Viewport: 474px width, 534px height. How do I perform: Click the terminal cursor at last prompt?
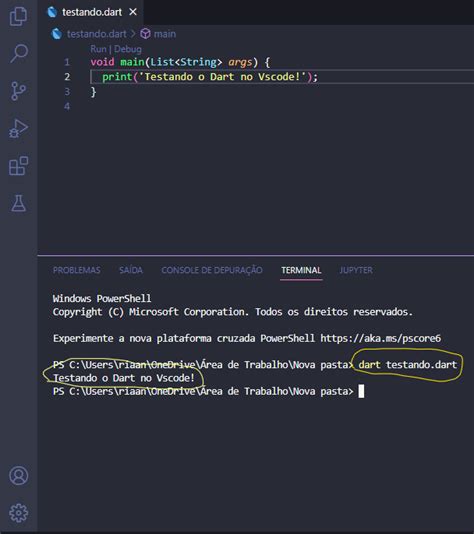click(361, 391)
